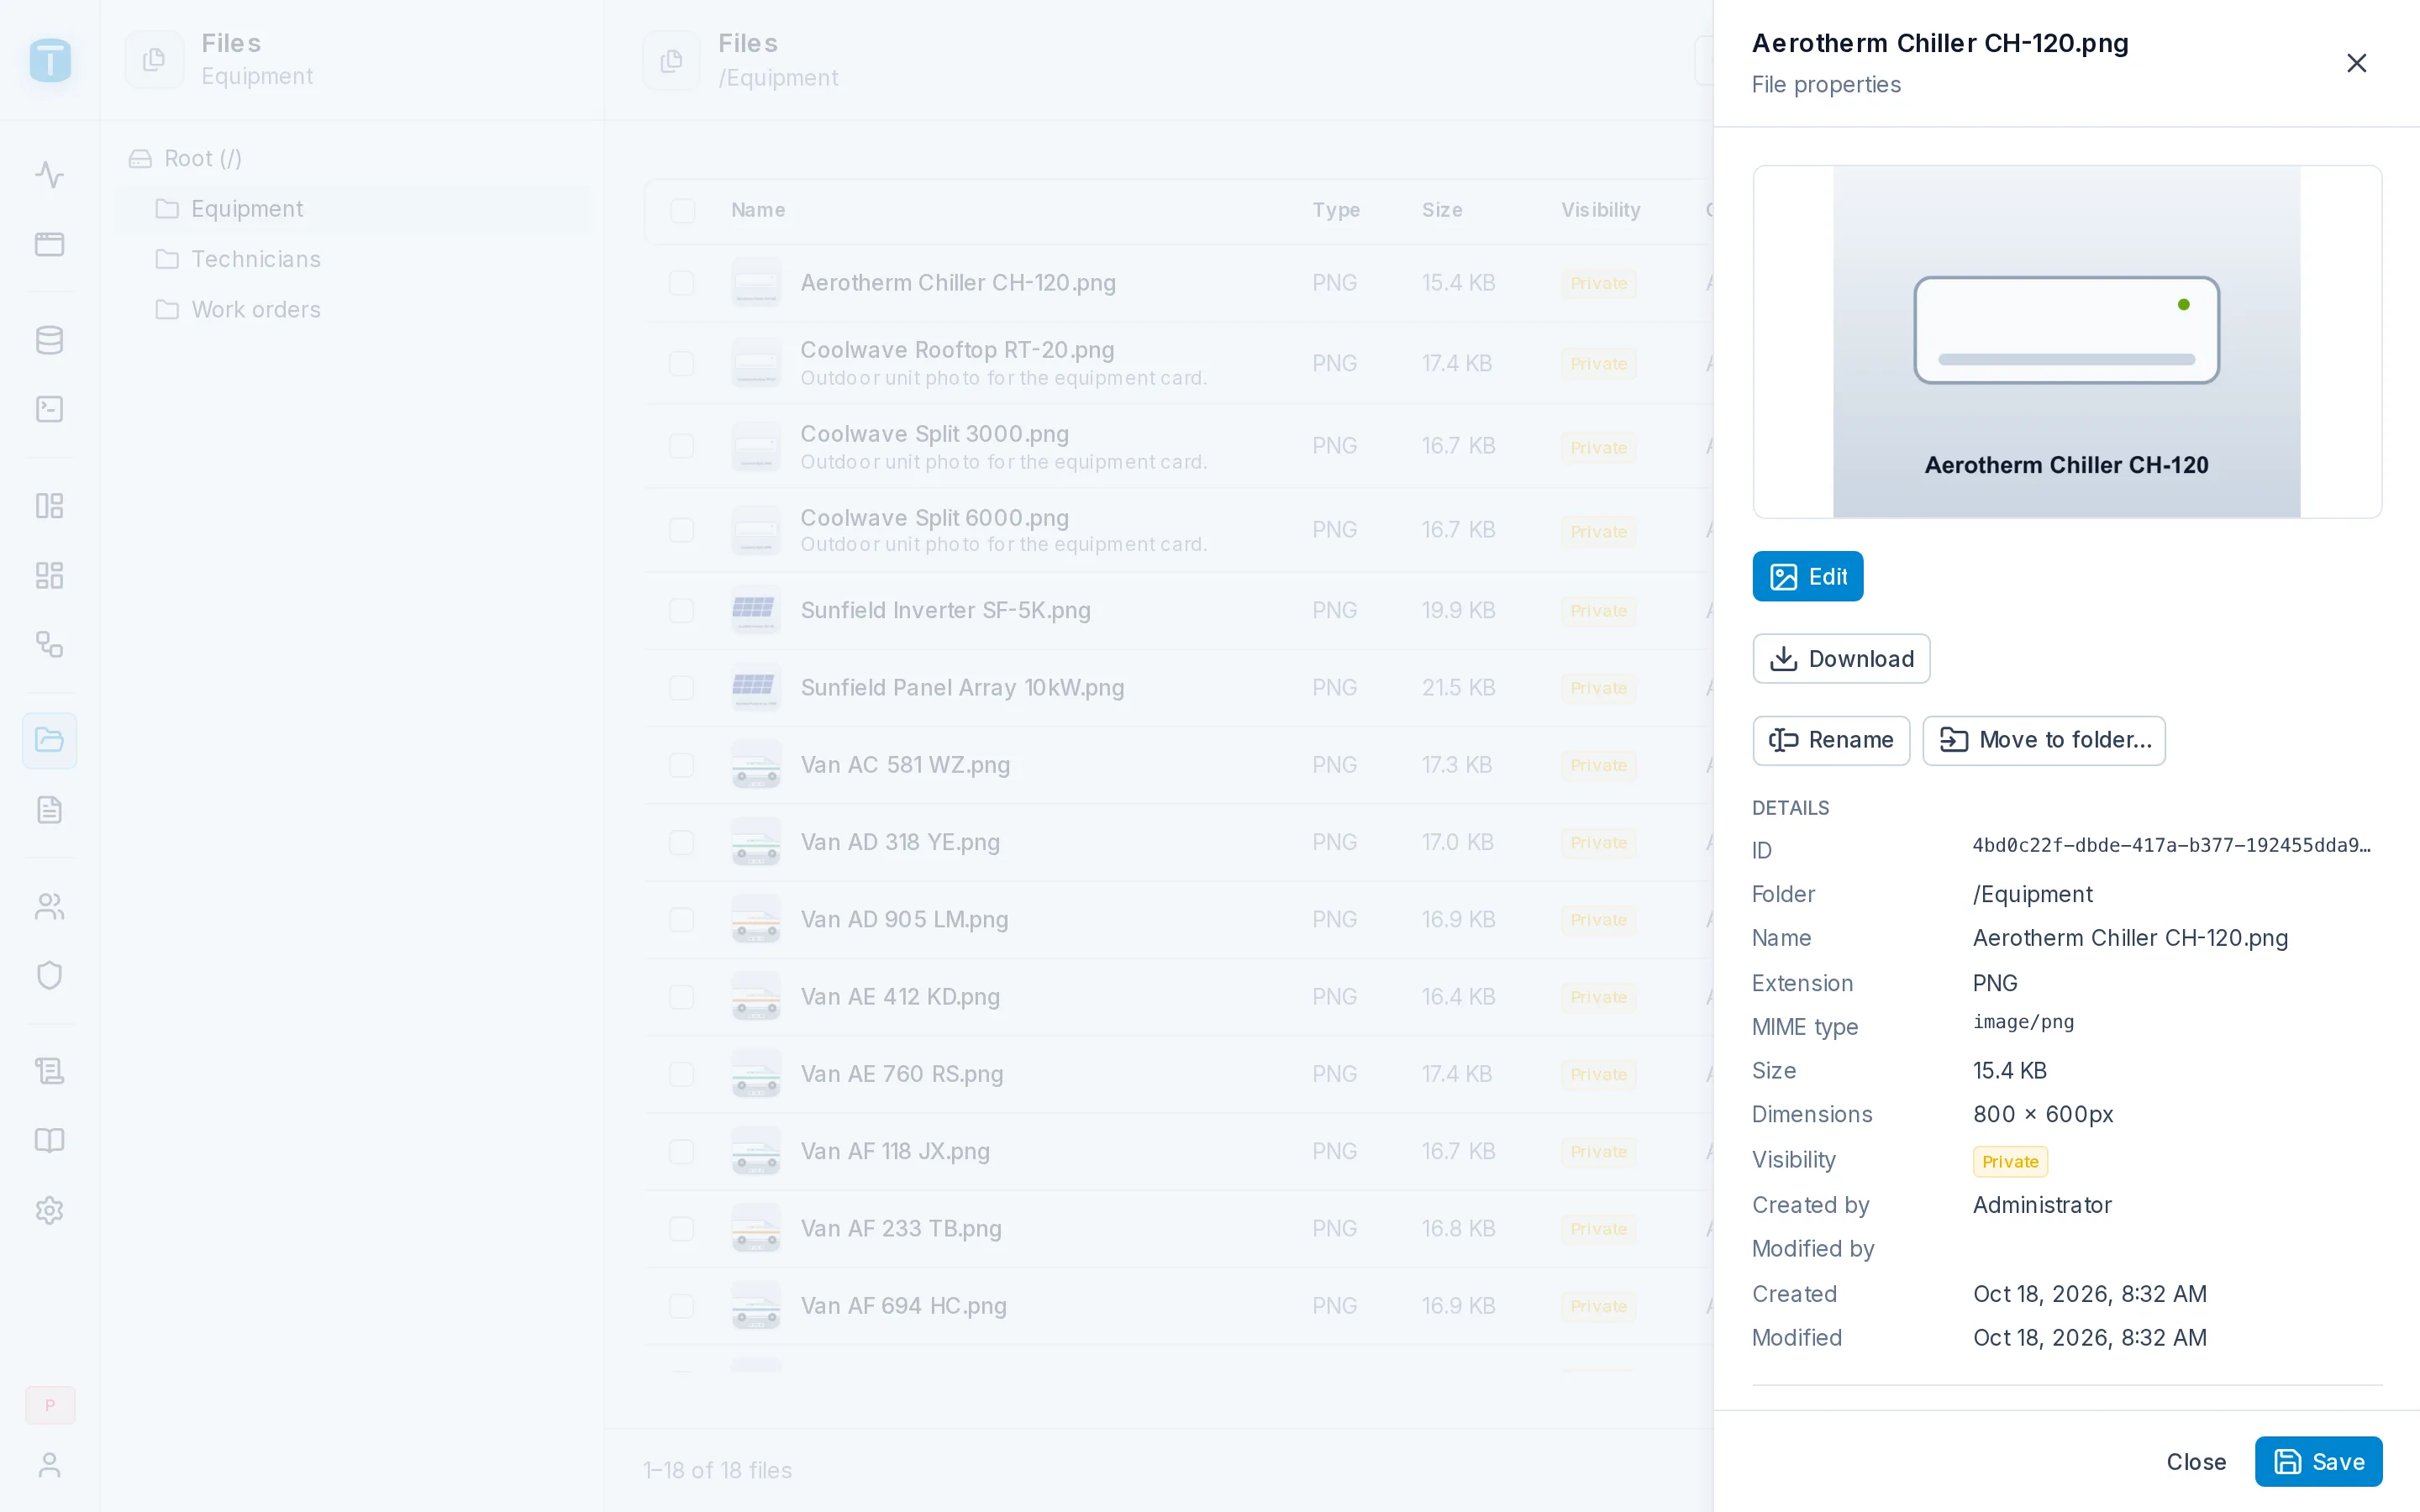This screenshot has width=2420, height=1512.
Task: Open the shield security icon in sidebar
Action: (49, 975)
